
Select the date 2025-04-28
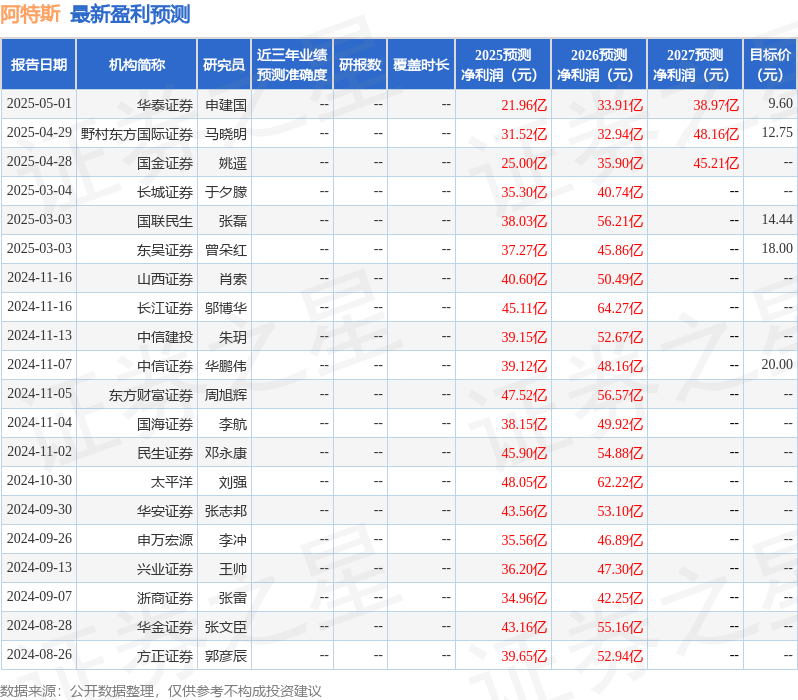click(39, 162)
